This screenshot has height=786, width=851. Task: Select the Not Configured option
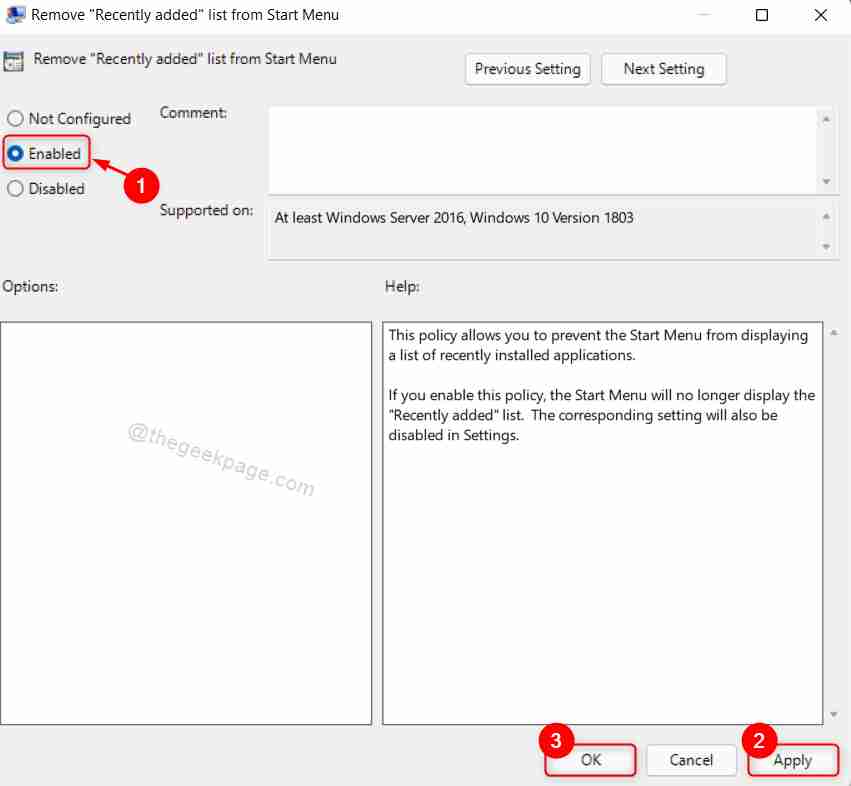coord(15,118)
